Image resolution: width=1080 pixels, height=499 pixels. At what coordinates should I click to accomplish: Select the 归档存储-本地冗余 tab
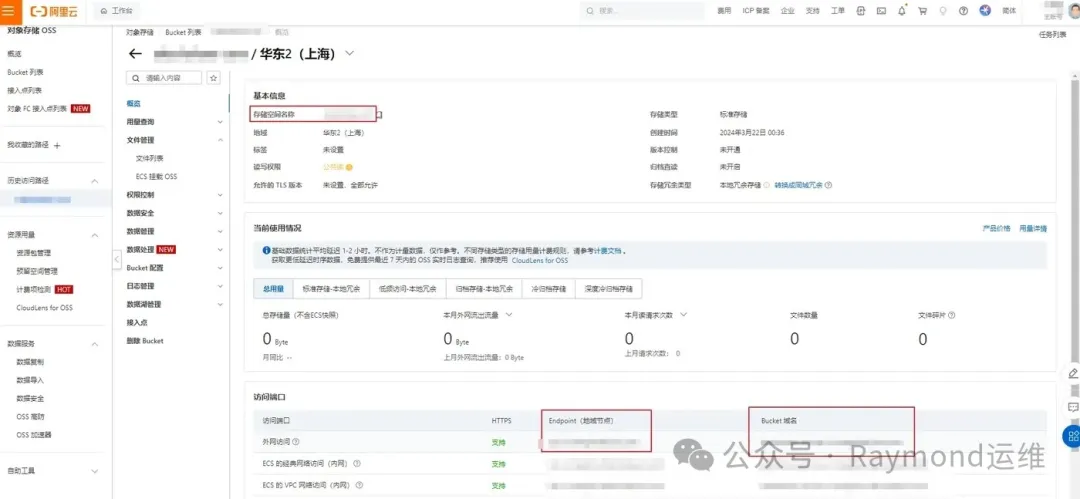(x=484, y=289)
